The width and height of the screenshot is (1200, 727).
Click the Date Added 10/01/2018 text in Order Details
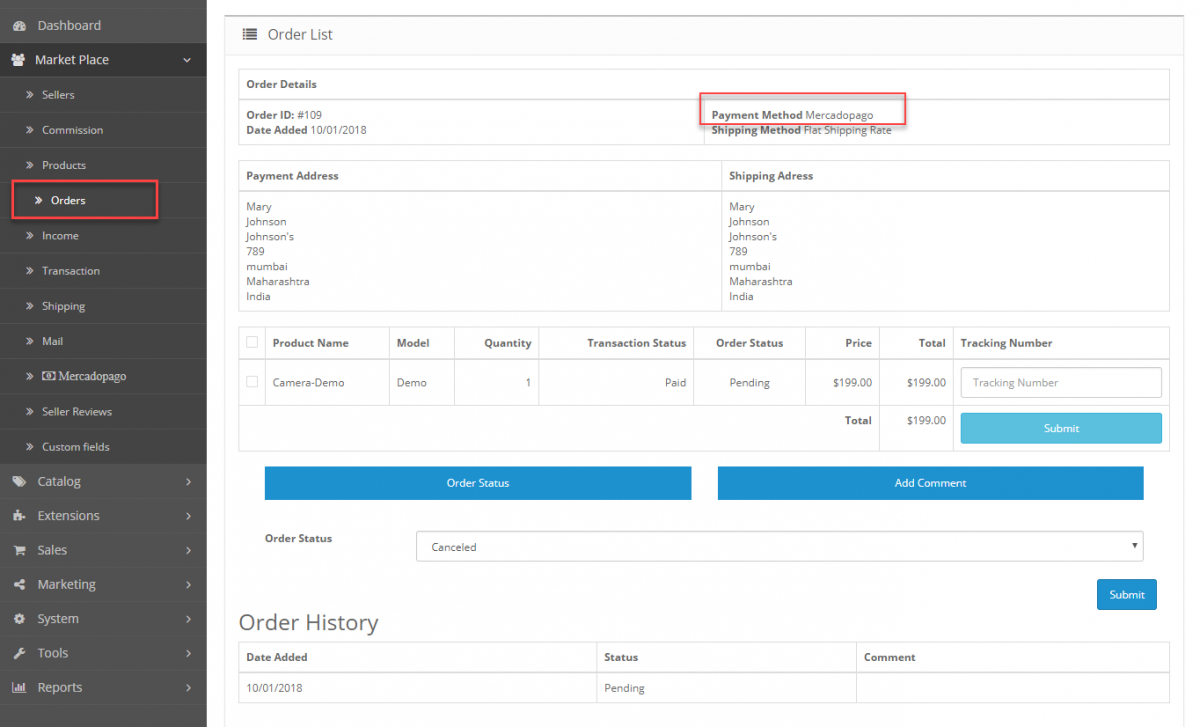coord(306,130)
